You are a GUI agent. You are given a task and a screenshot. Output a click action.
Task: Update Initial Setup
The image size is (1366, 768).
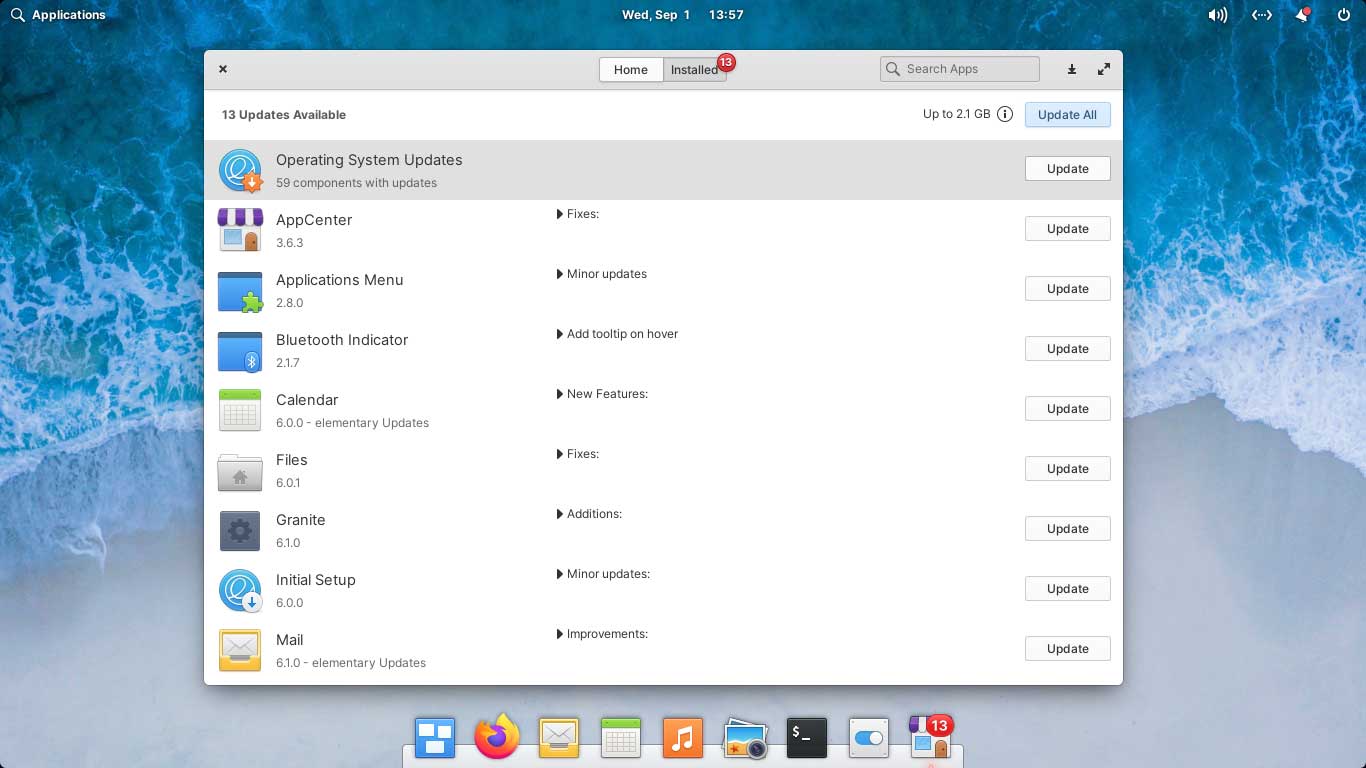(1067, 589)
